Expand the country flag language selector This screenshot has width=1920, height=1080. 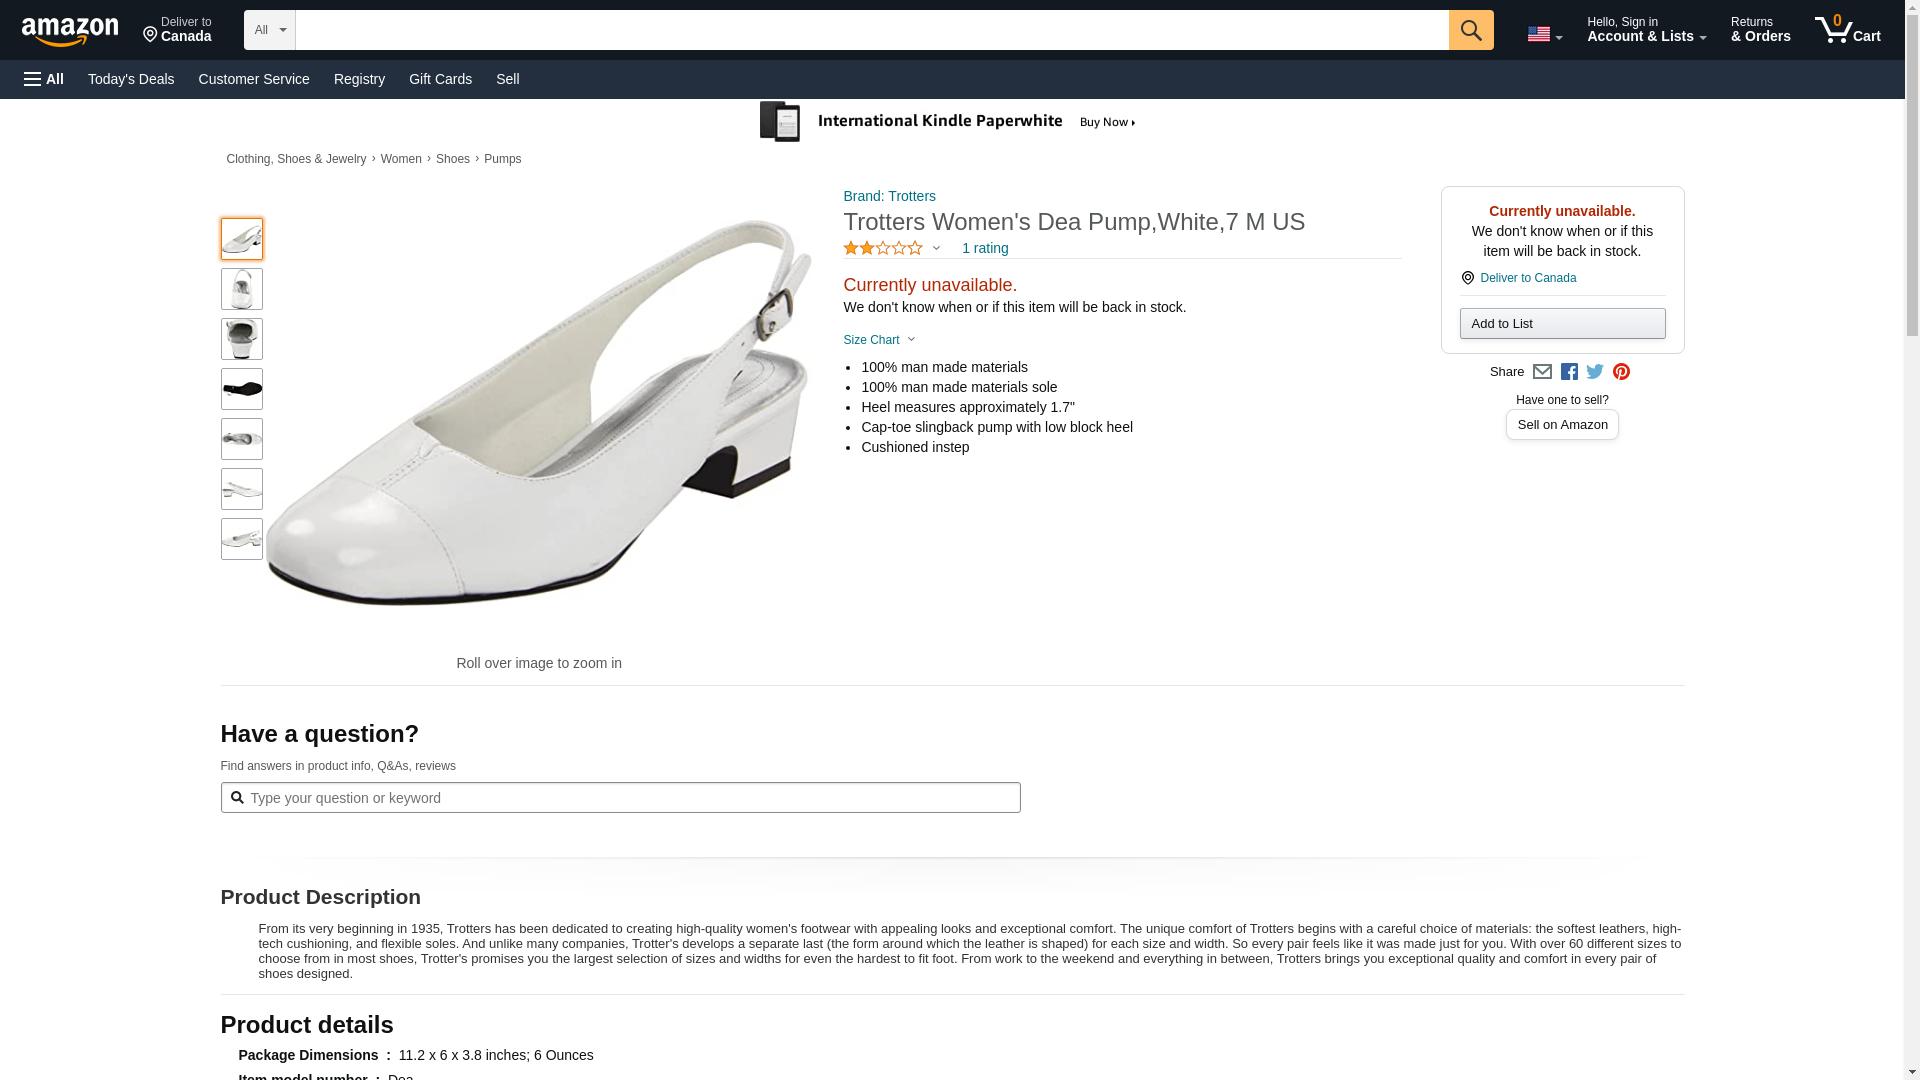(1544, 35)
